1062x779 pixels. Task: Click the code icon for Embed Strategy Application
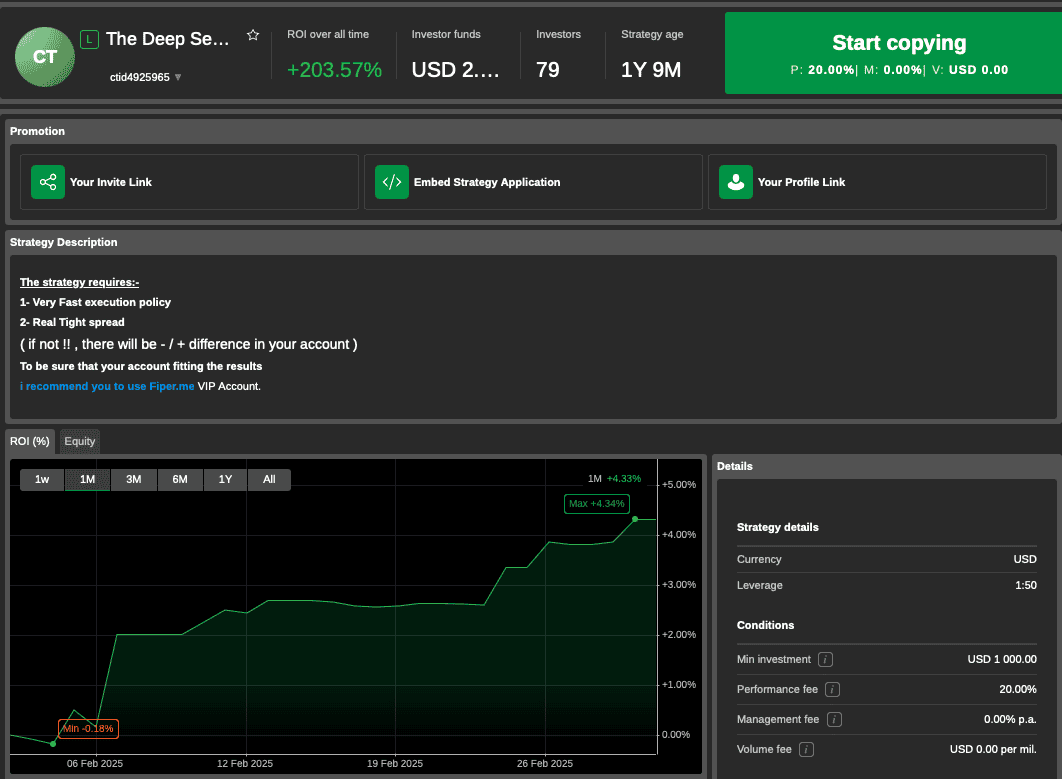pos(391,182)
